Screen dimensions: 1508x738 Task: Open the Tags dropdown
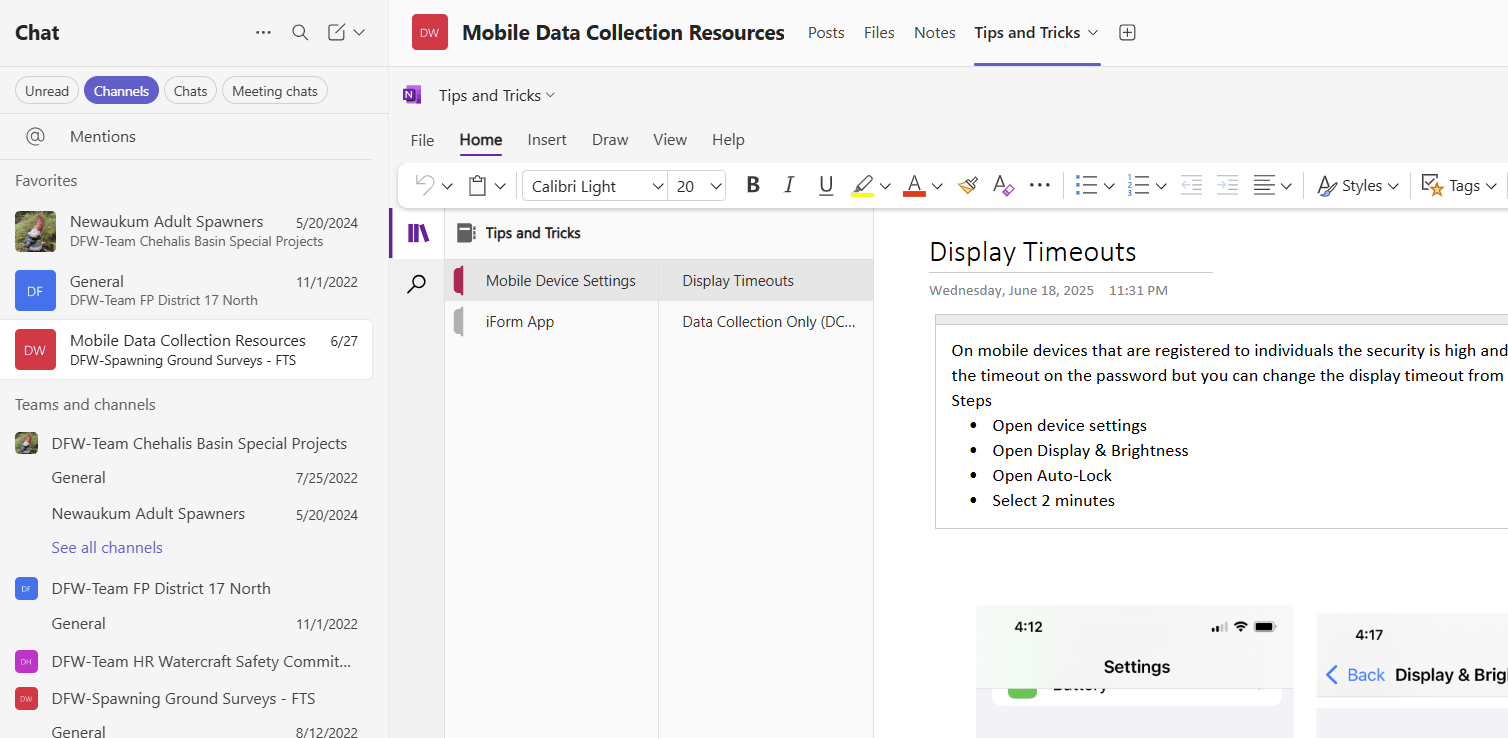tap(1459, 186)
